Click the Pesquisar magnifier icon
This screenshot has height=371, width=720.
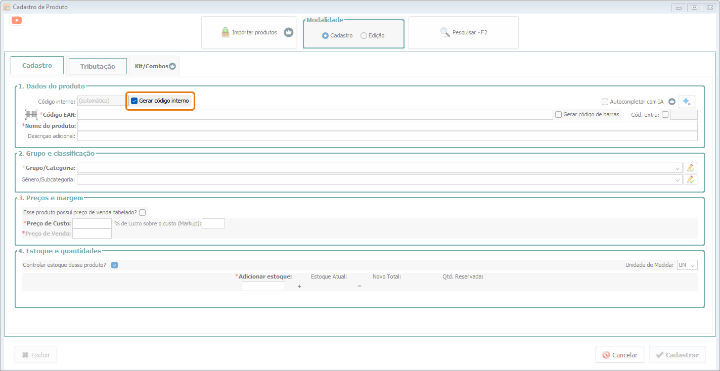click(x=444, y=33)
